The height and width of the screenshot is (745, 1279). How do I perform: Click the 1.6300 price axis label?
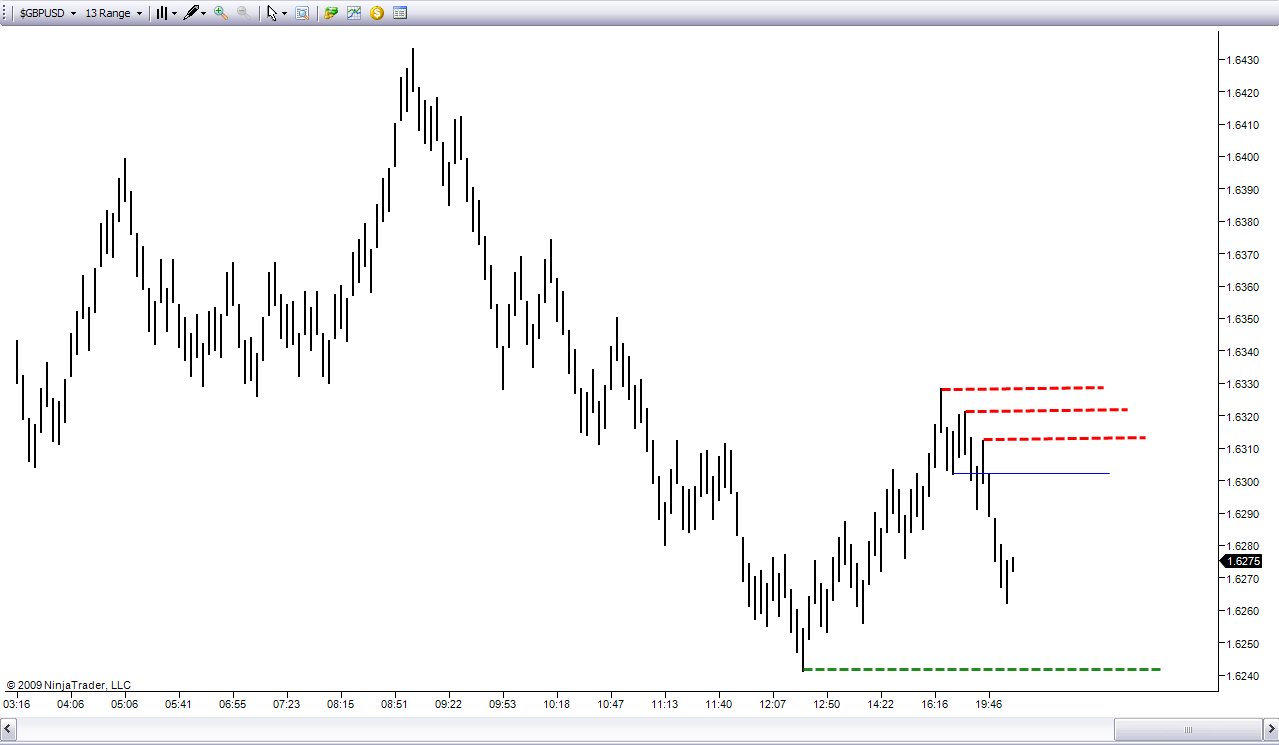coord(1243,481)
